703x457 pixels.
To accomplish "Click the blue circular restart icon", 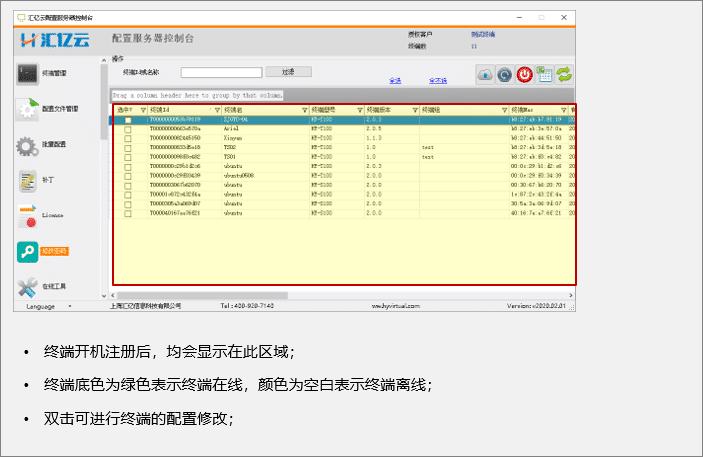I will [x=504, y=75].
